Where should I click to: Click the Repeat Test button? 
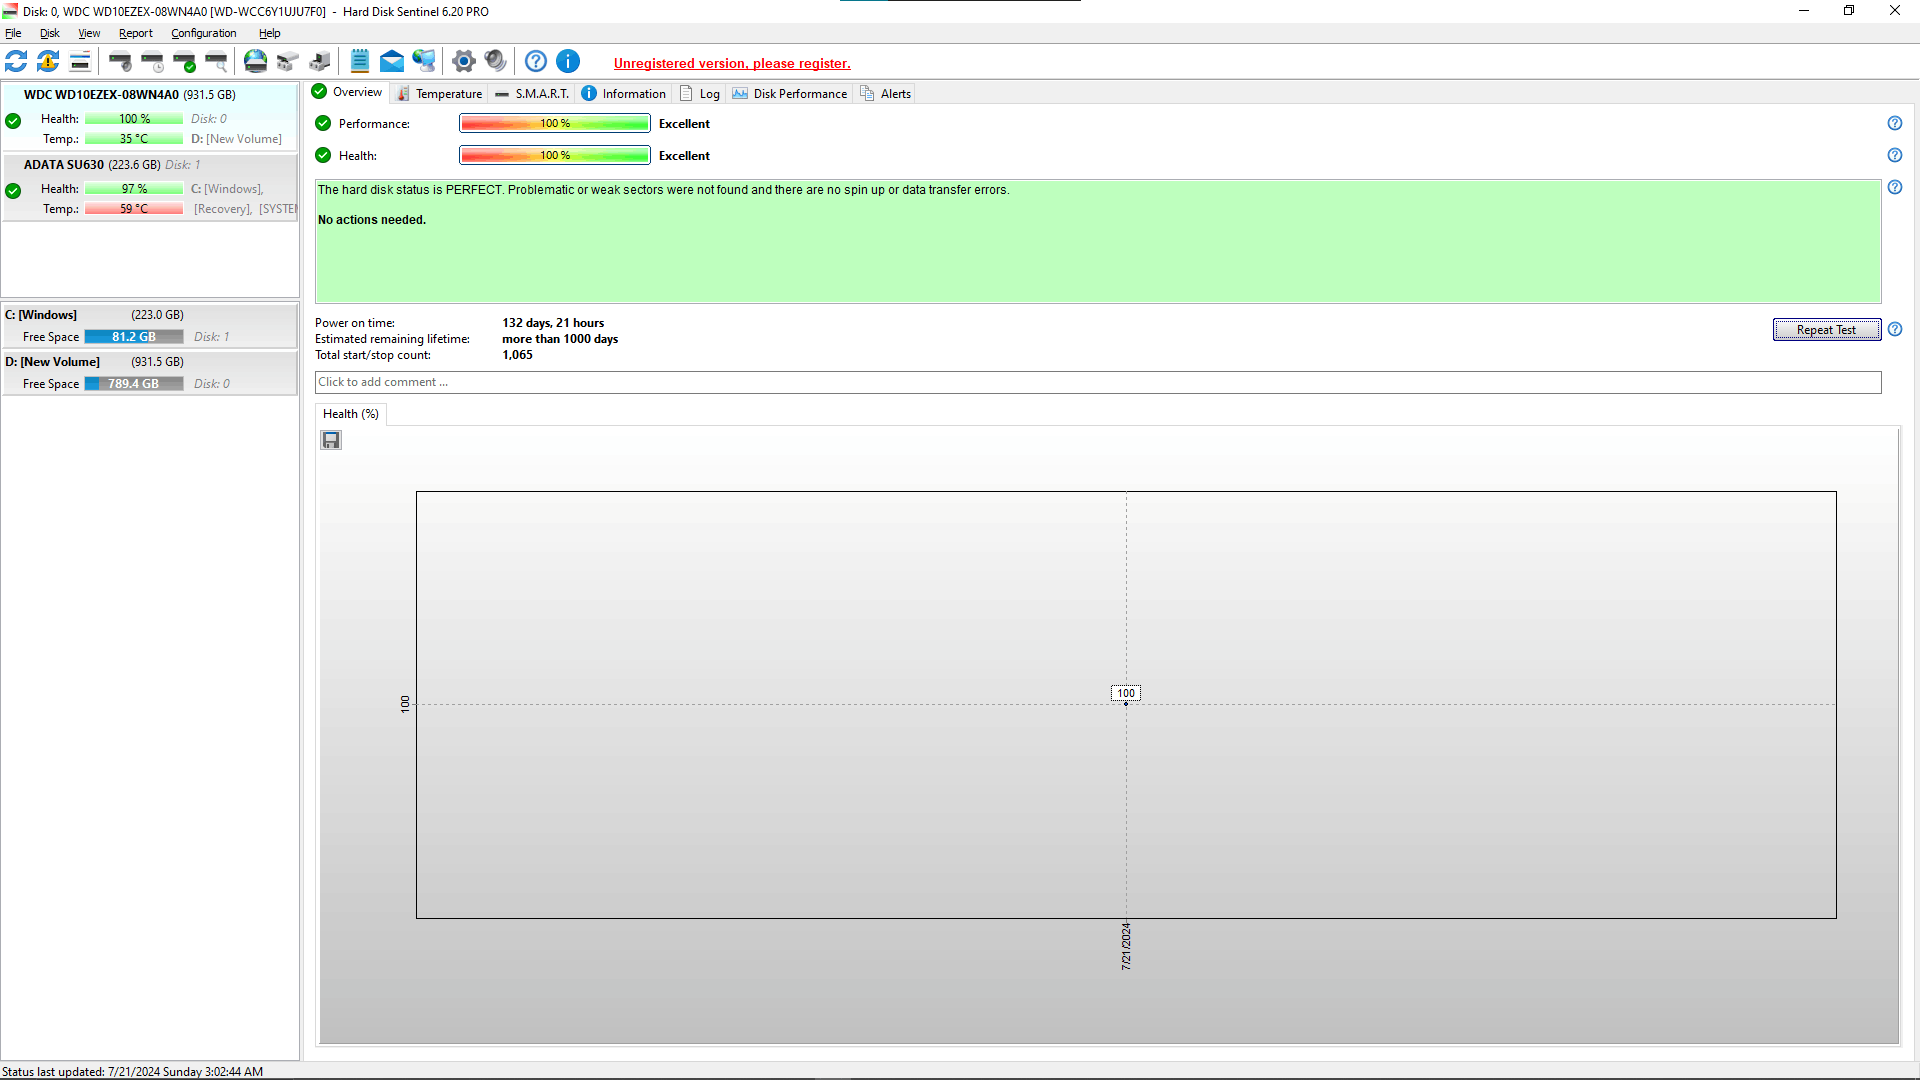(1826, 330)
